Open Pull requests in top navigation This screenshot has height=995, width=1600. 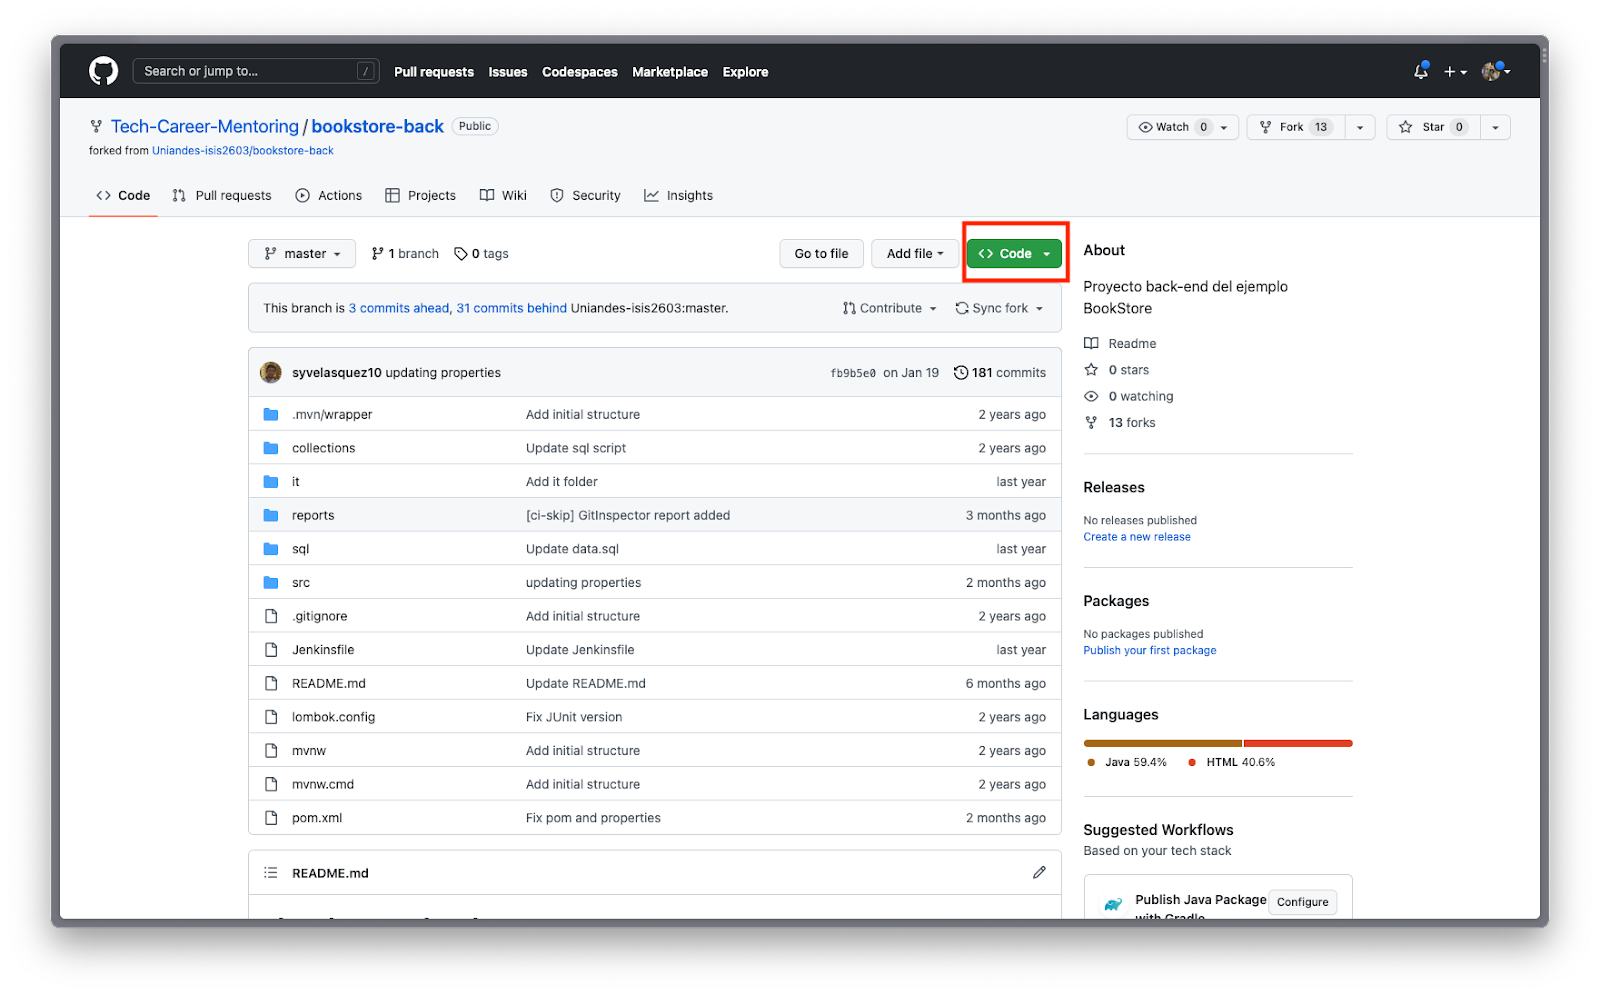pyautogui.click(x=434, y=72)
